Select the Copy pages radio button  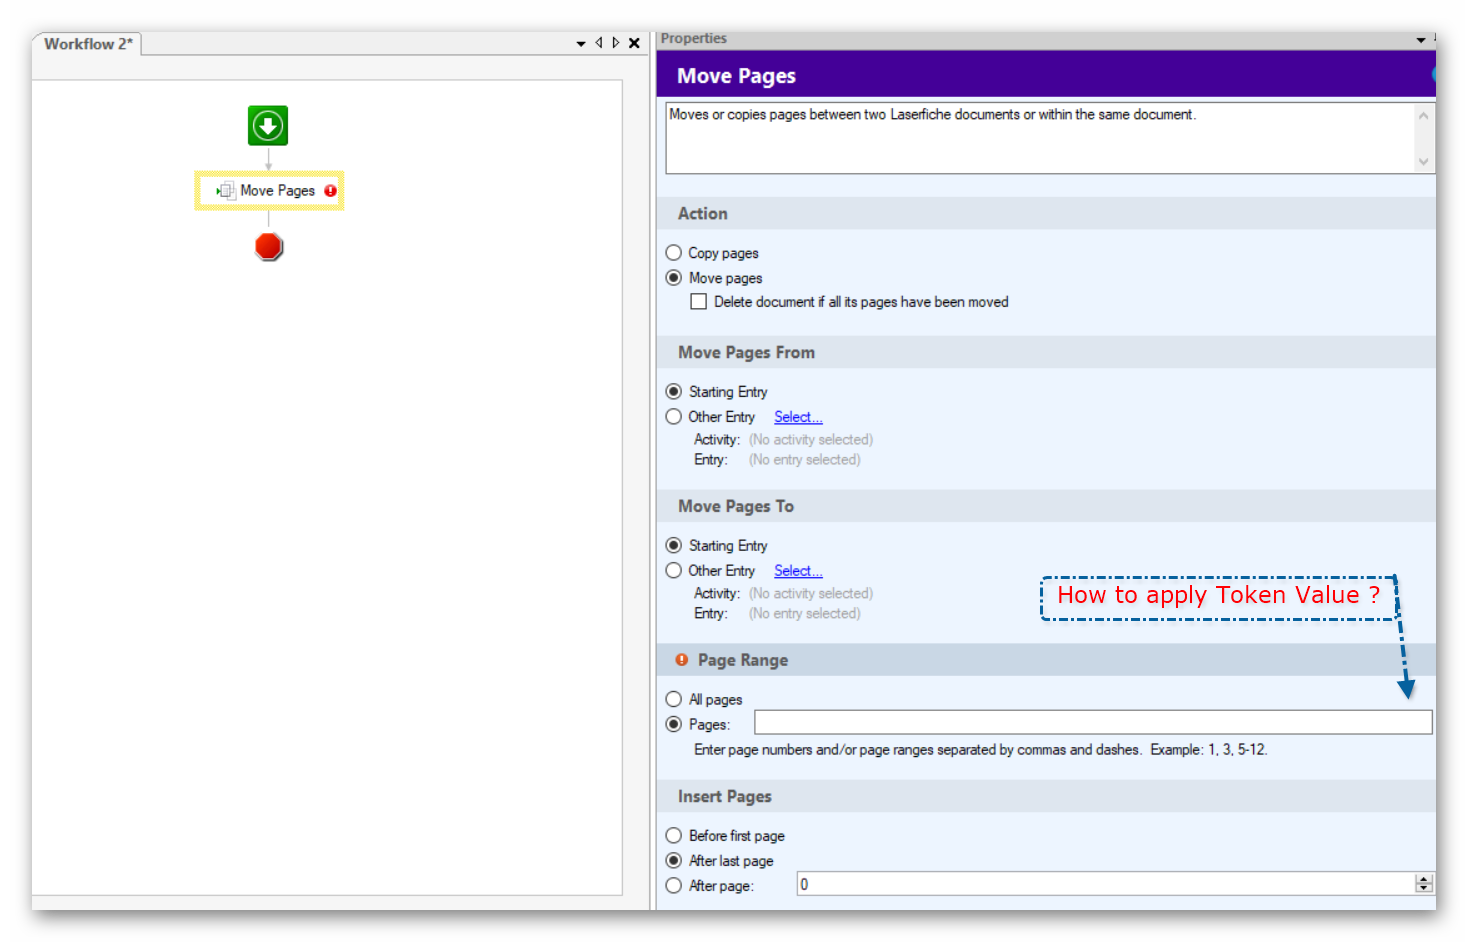coord(674,253)
